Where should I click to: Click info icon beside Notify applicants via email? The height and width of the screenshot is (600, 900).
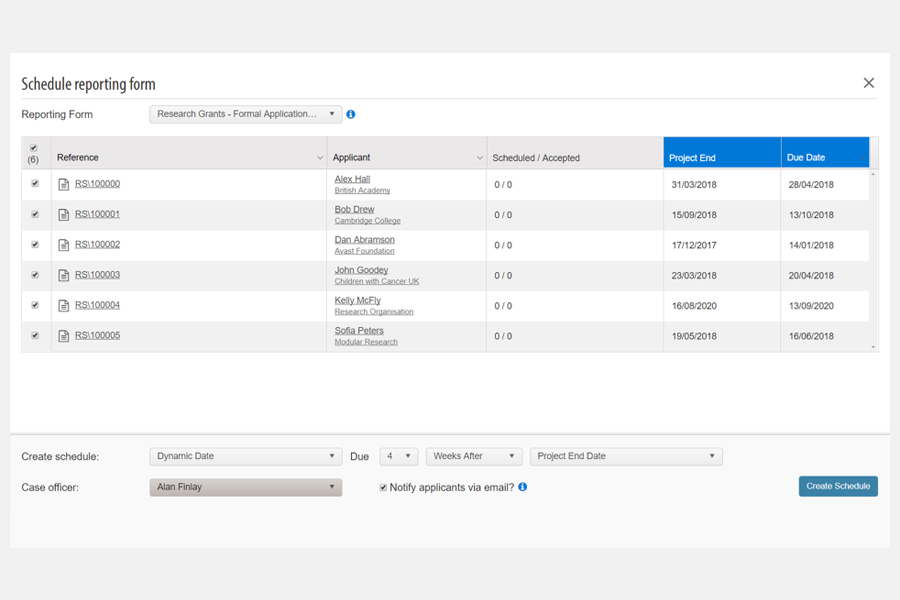522,487
